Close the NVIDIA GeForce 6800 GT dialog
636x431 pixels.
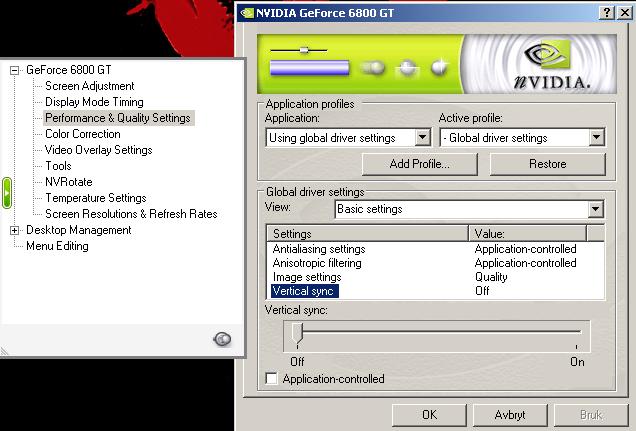click(x=625, y=13)
